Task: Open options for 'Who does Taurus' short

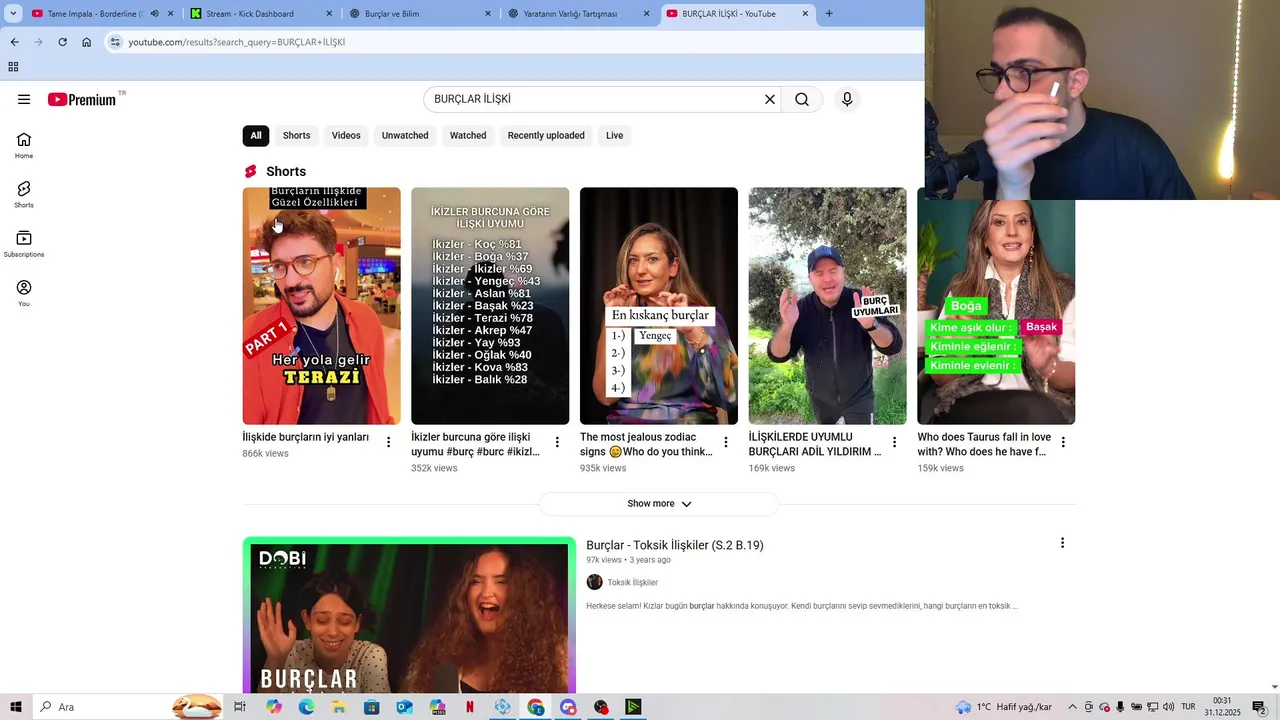Action: 1063,442
